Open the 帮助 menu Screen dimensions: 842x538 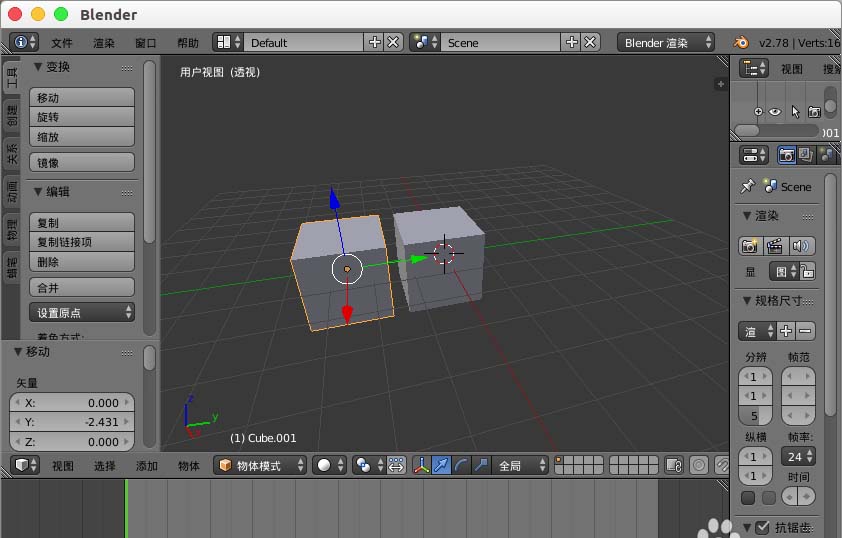point(188,43)
